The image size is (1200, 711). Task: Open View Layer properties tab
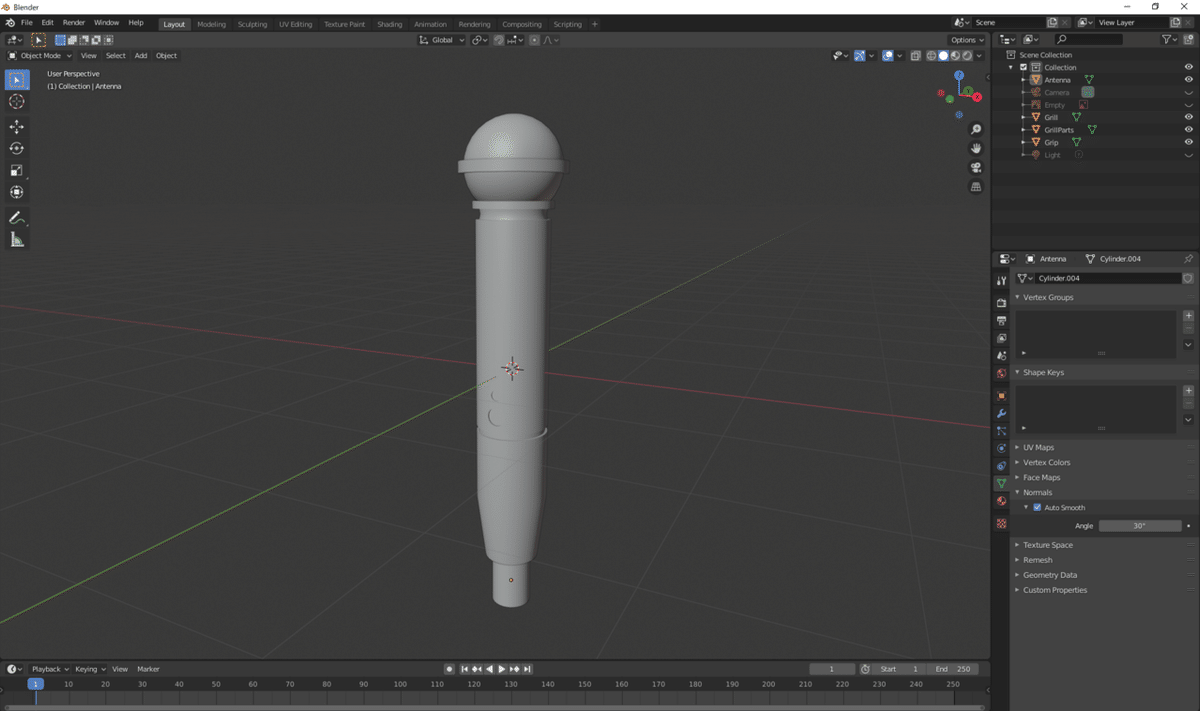(1001, 338)
